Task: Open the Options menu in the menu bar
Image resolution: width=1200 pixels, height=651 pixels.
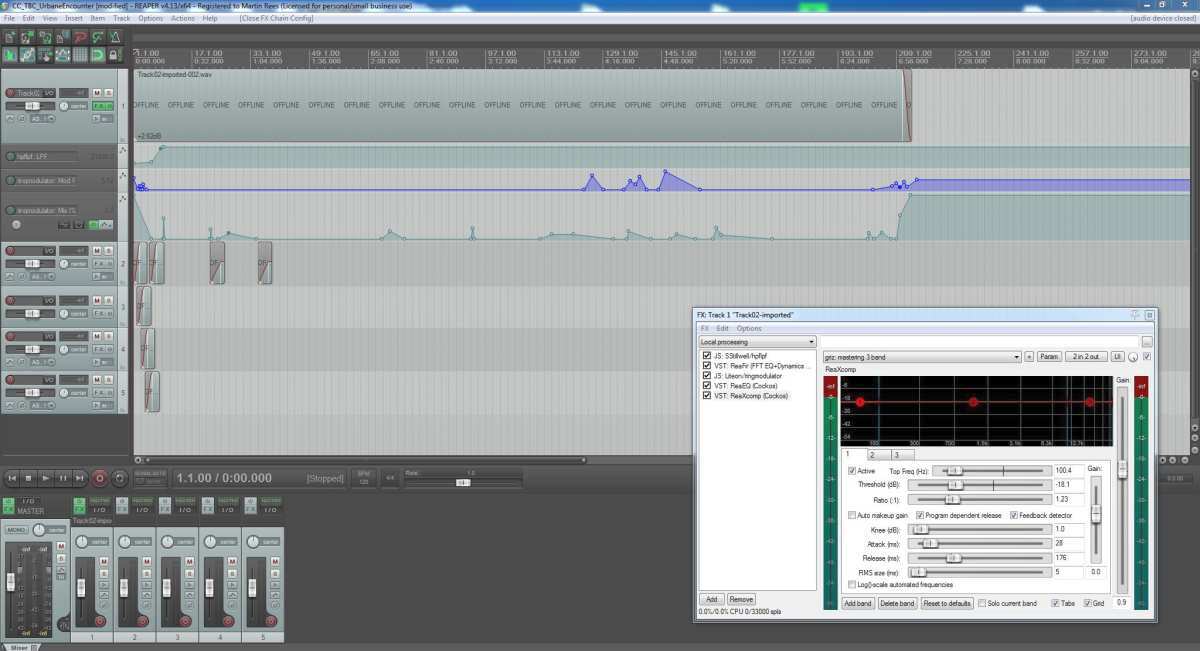Action: (150, 18)
